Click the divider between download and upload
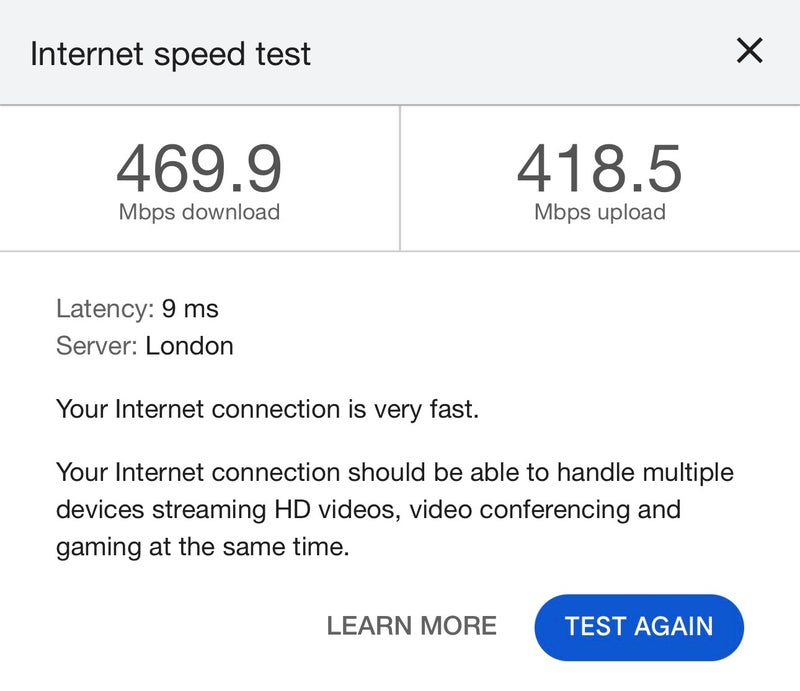 (x=400, y=178)
